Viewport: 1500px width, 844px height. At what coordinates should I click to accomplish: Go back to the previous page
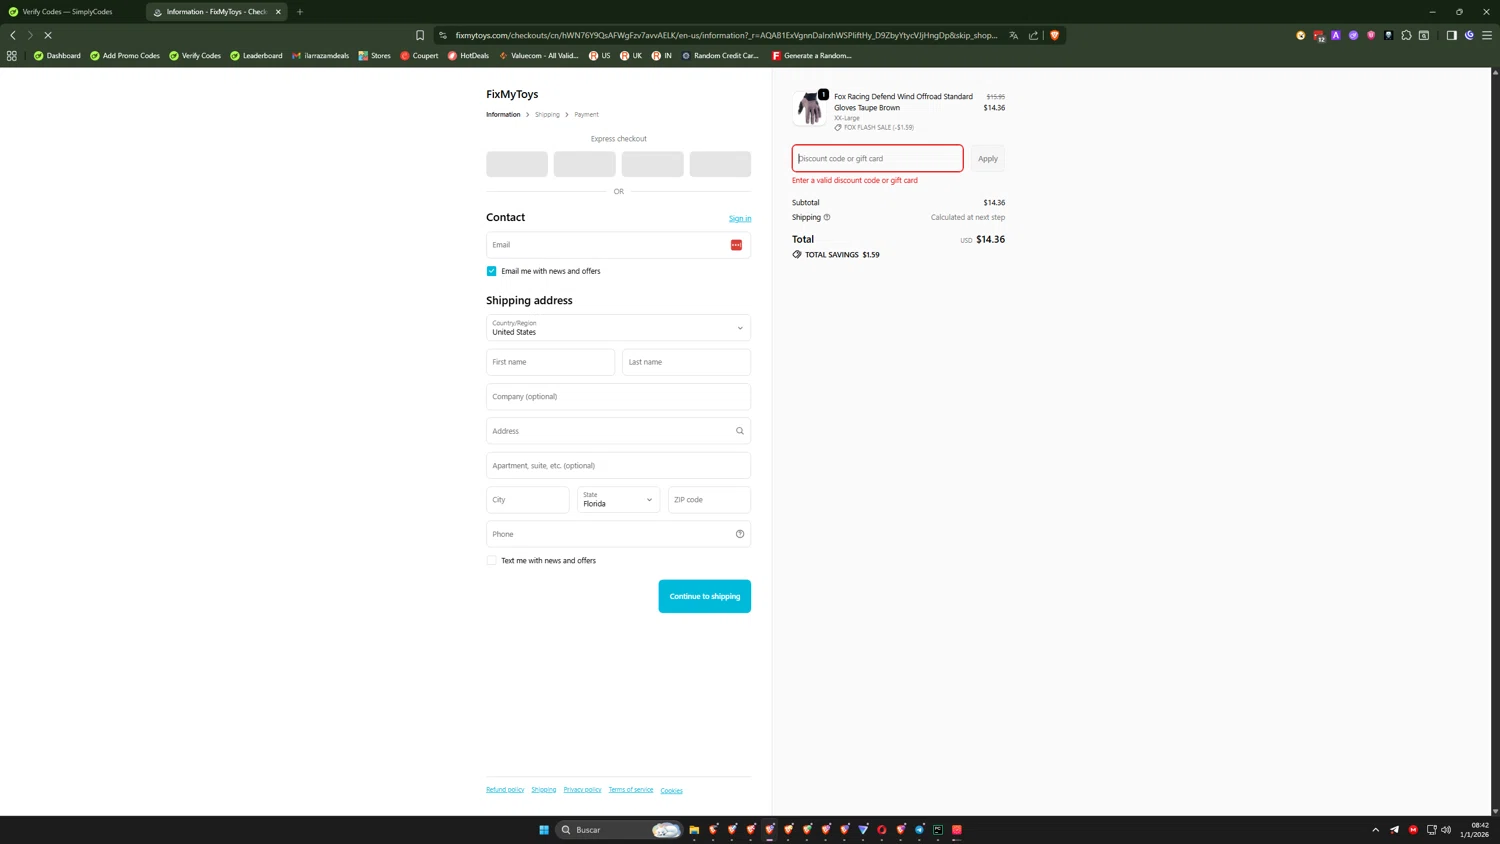pyautogui.click(x=13, y=35)
